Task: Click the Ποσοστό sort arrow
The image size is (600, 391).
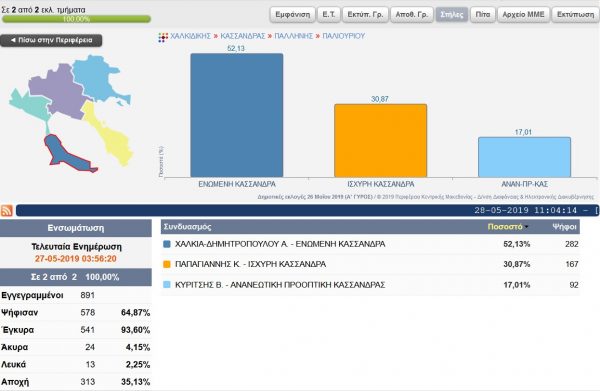Action: (x=527, y=227)
